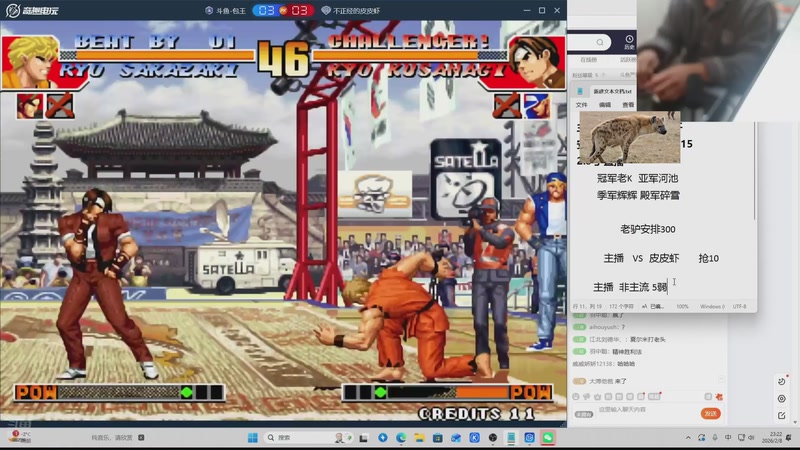Click the sidebar scroll-down arrow at bottom right

(x=795, y=423)
